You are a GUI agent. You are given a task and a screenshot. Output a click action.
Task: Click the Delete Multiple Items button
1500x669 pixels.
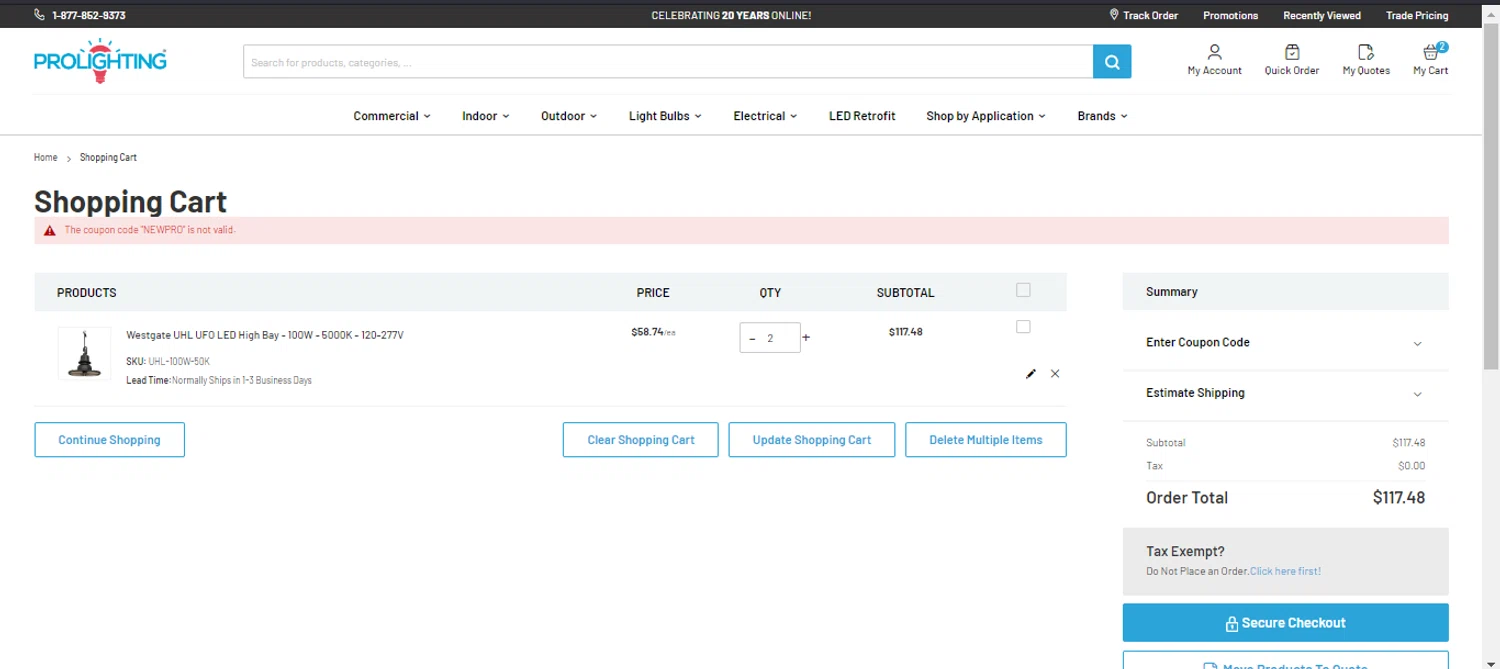tap(986, 440)
